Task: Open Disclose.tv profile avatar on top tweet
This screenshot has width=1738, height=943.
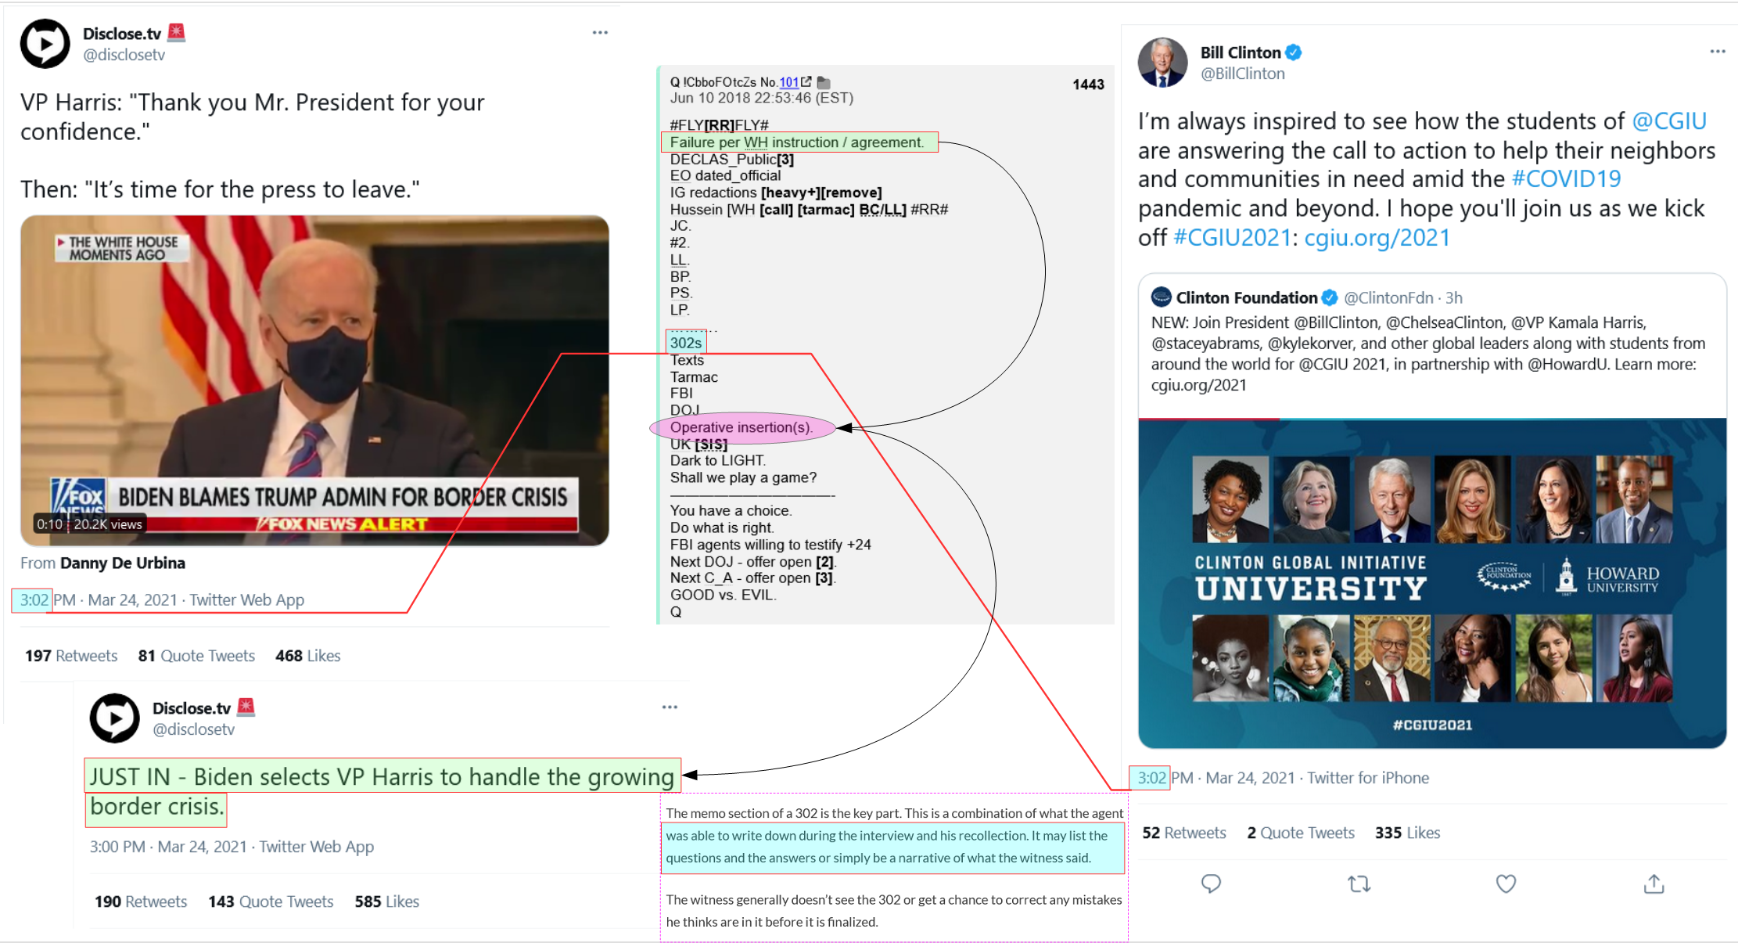Action: [45, 44]
